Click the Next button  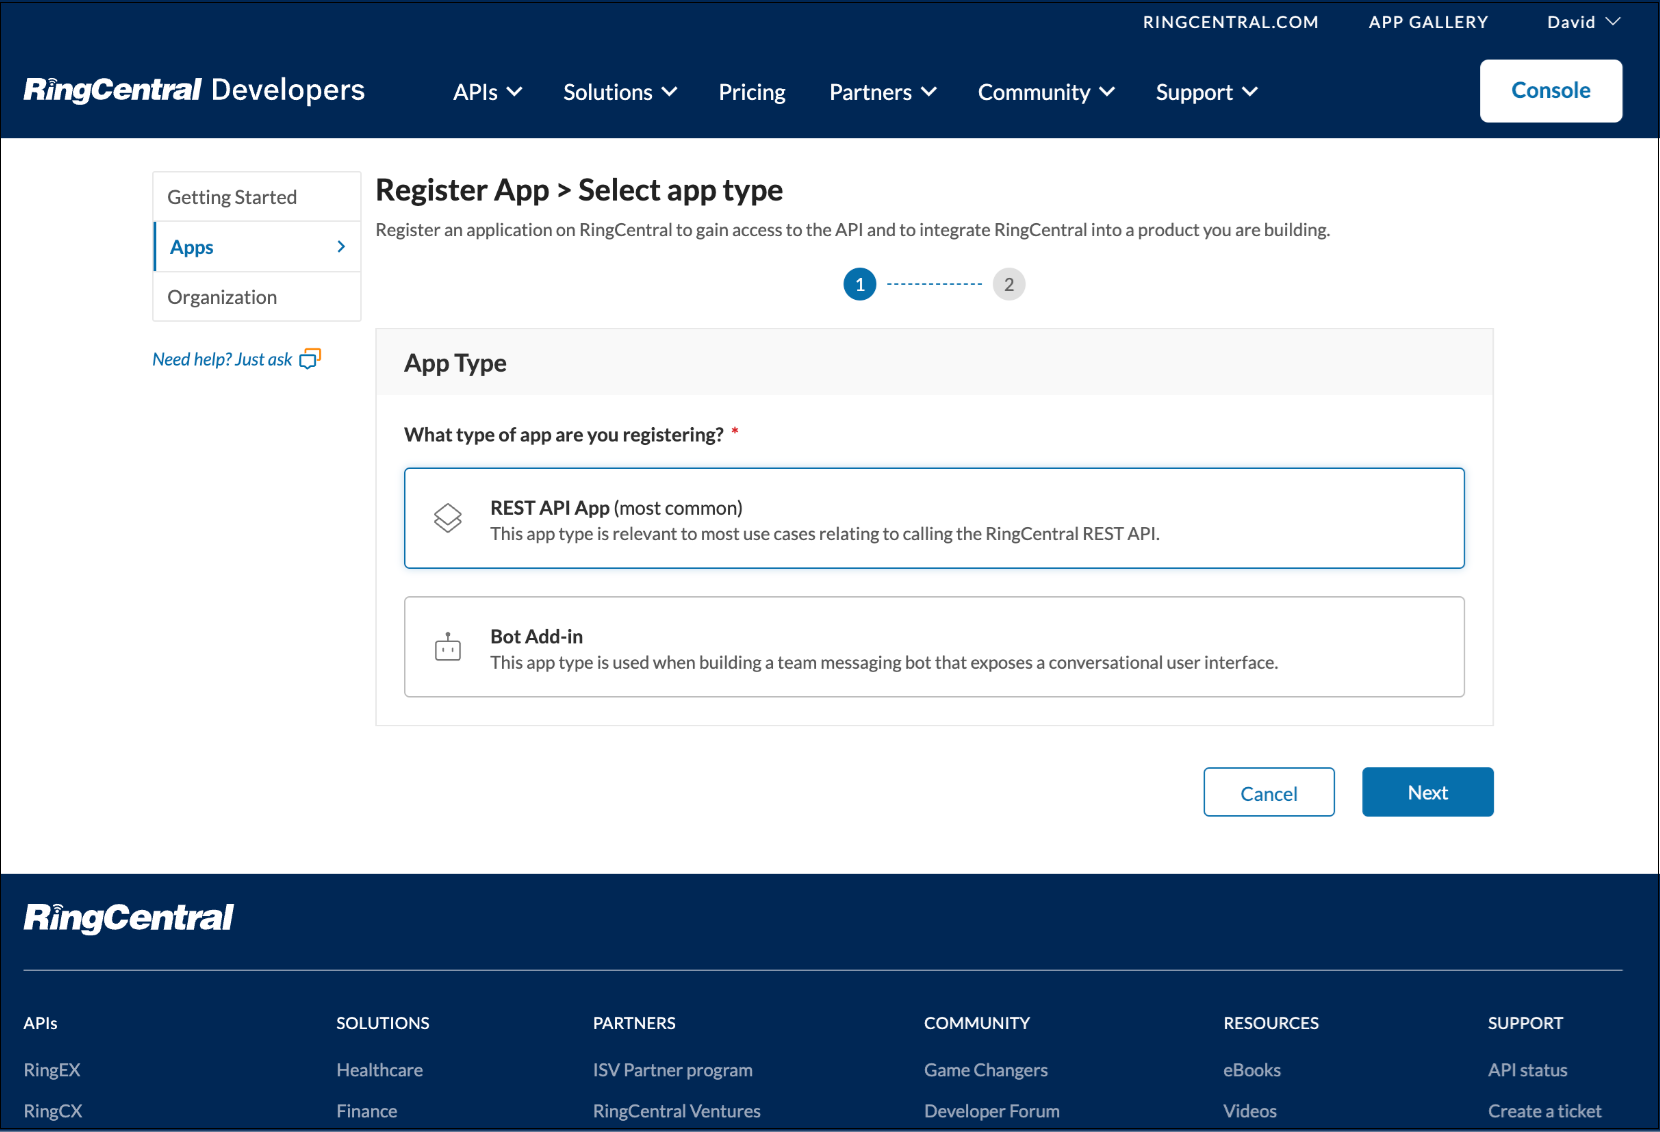(1427, 792)
